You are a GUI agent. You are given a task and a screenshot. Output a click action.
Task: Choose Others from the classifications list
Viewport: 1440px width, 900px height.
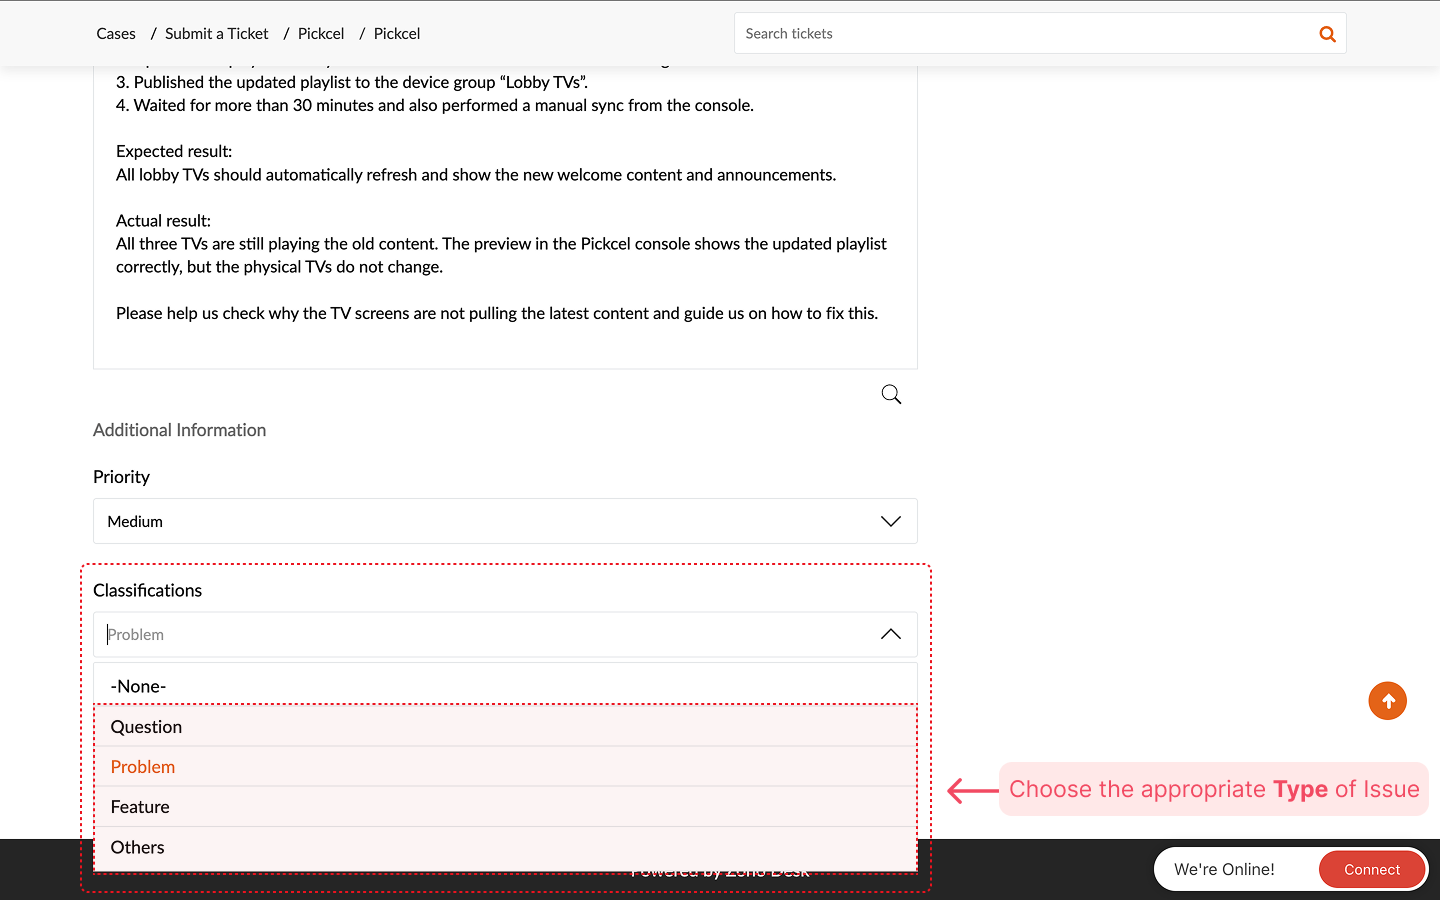pyautogui.click(x=137, y=847)
